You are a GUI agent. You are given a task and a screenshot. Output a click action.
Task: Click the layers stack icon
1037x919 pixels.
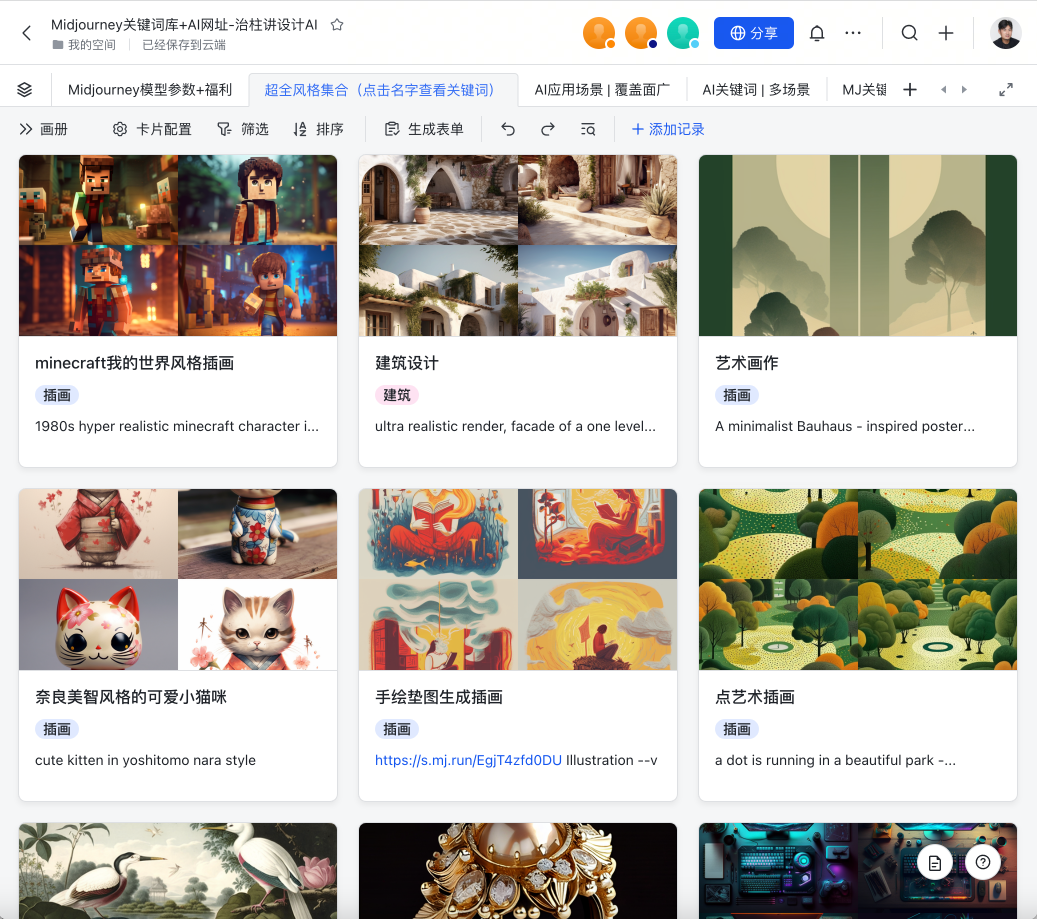point(24,89)
